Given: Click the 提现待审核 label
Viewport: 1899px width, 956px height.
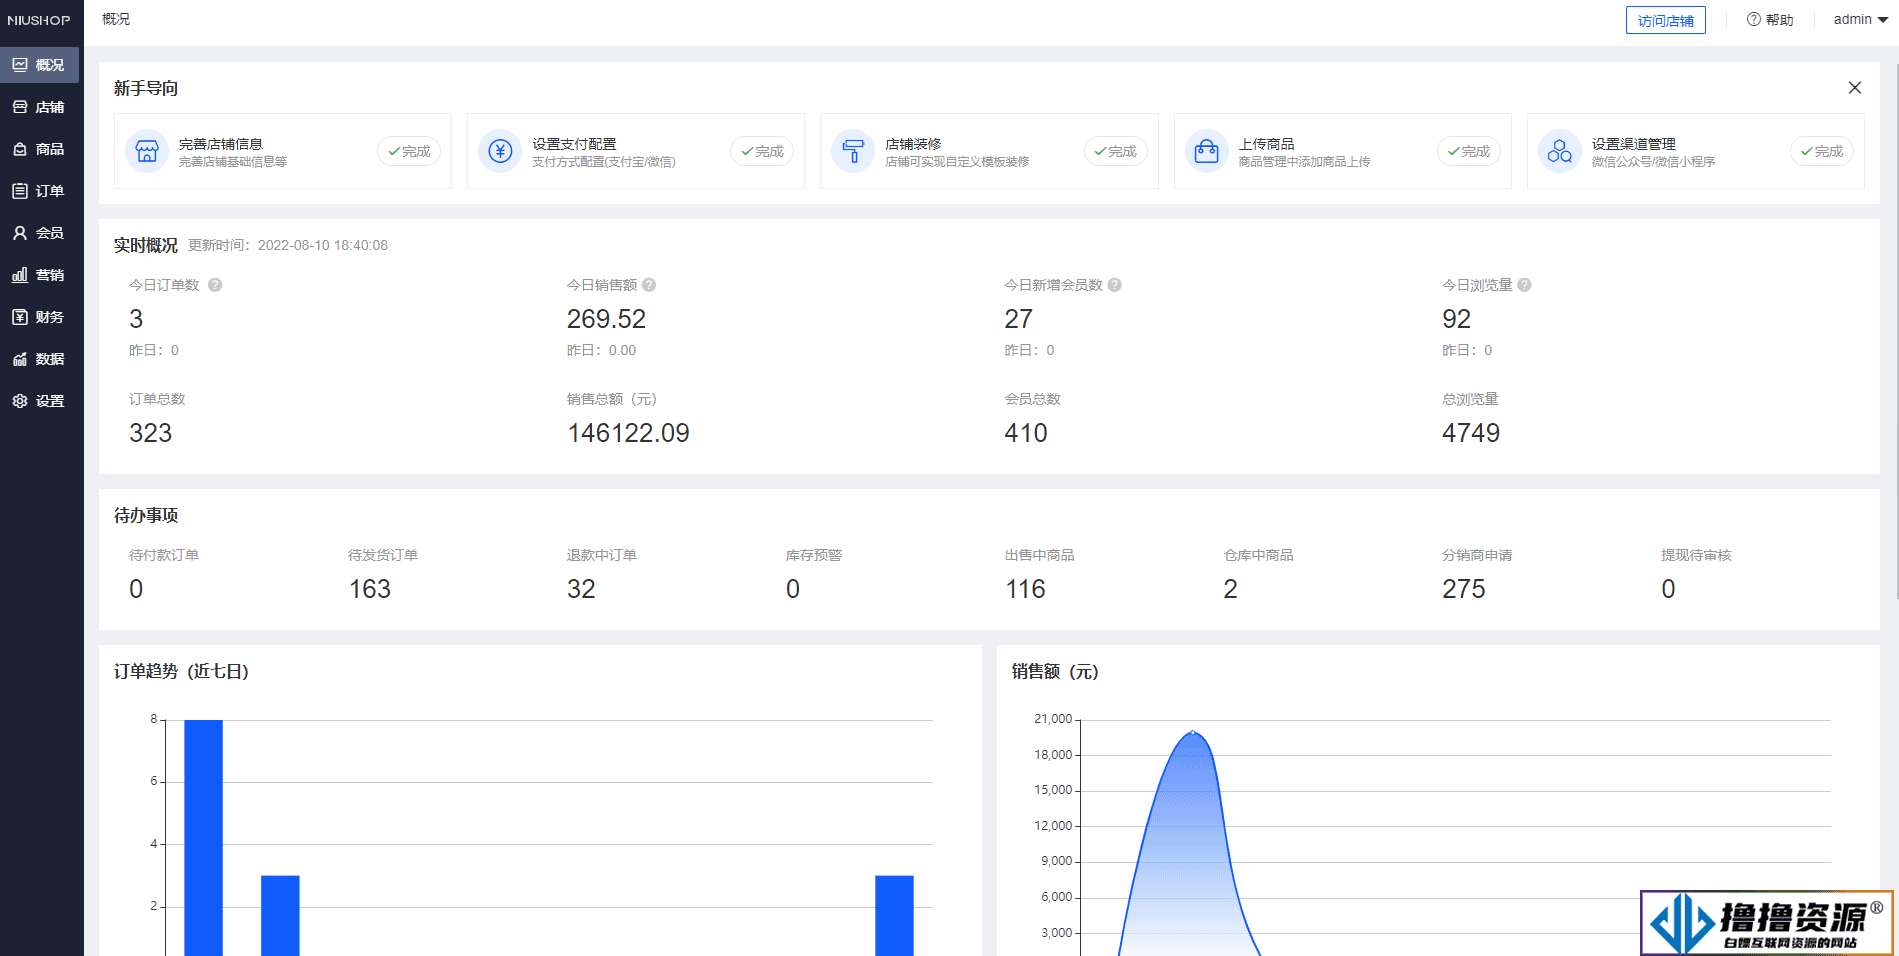Looking at the screenshot, I should pyautogui.click(x=1696, y=555).
